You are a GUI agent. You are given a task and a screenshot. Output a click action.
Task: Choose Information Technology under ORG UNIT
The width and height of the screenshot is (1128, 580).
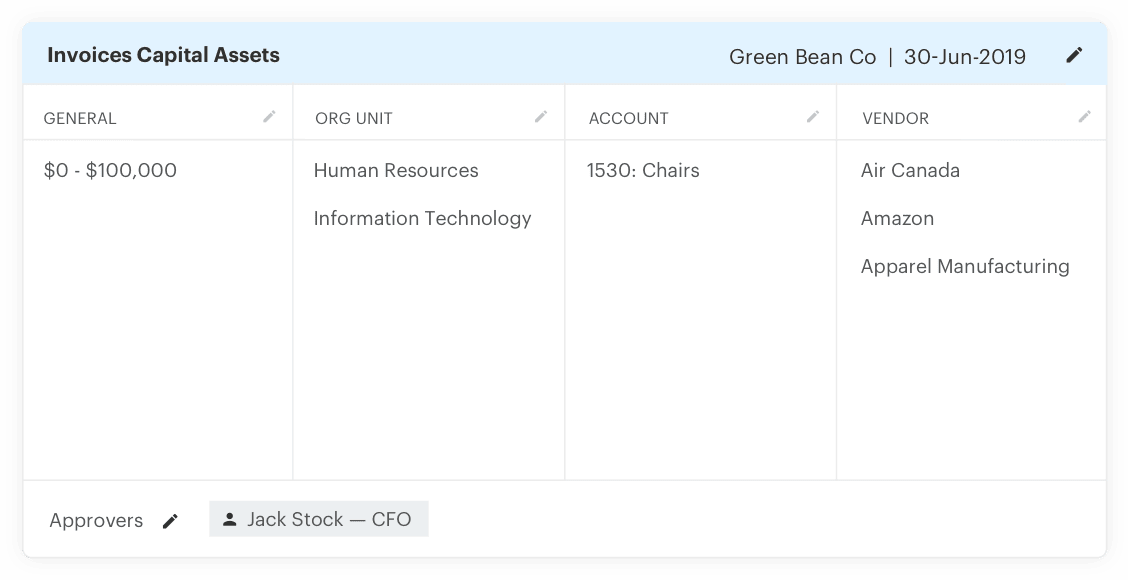tap(423, 218)
